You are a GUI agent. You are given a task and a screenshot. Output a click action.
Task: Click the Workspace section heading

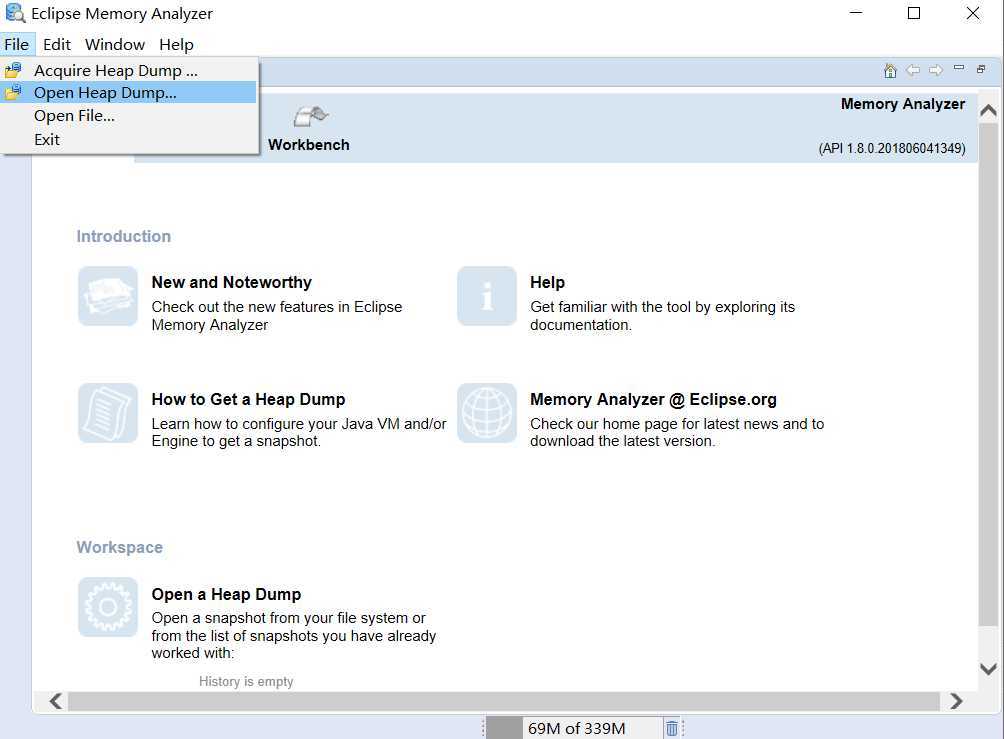coord(120,548)
